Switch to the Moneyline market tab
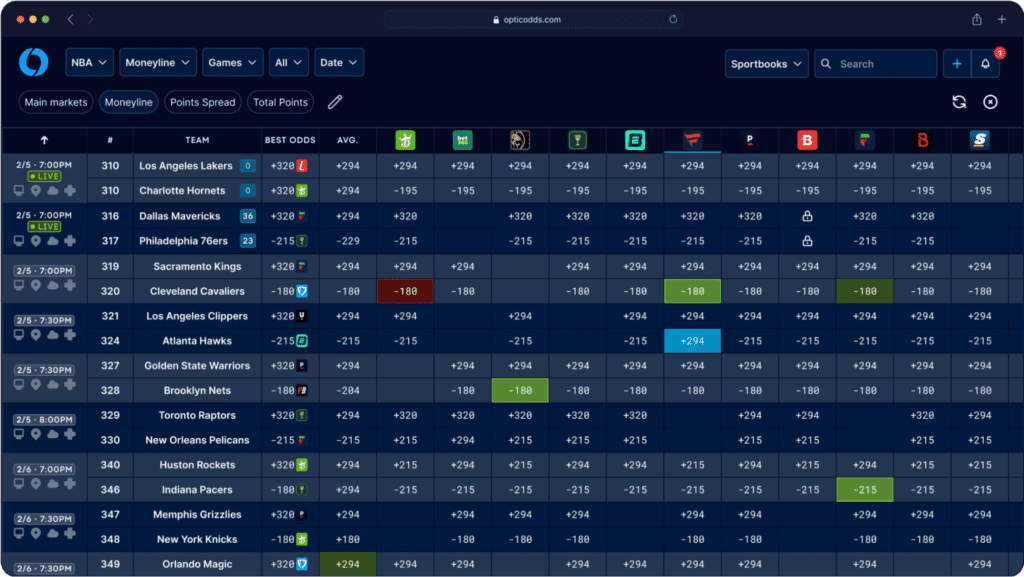Screen dimensions: 1024x577 click(128, 101)
